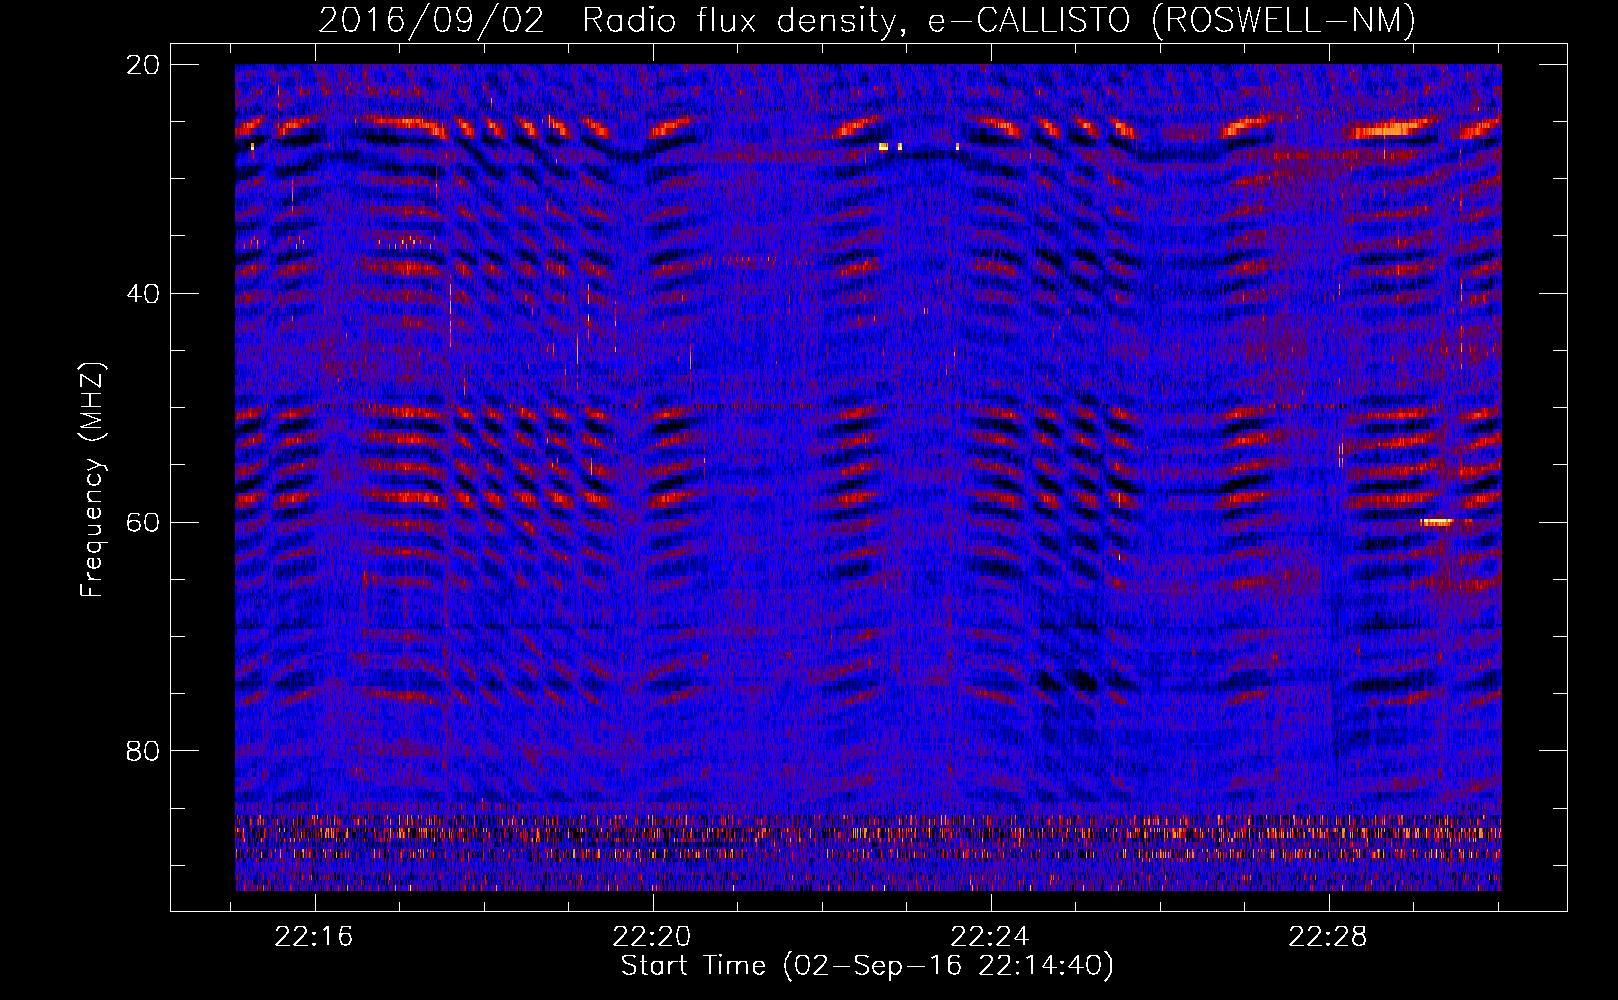
Task: Click the '20' frequency tick label
Action: 143,65
